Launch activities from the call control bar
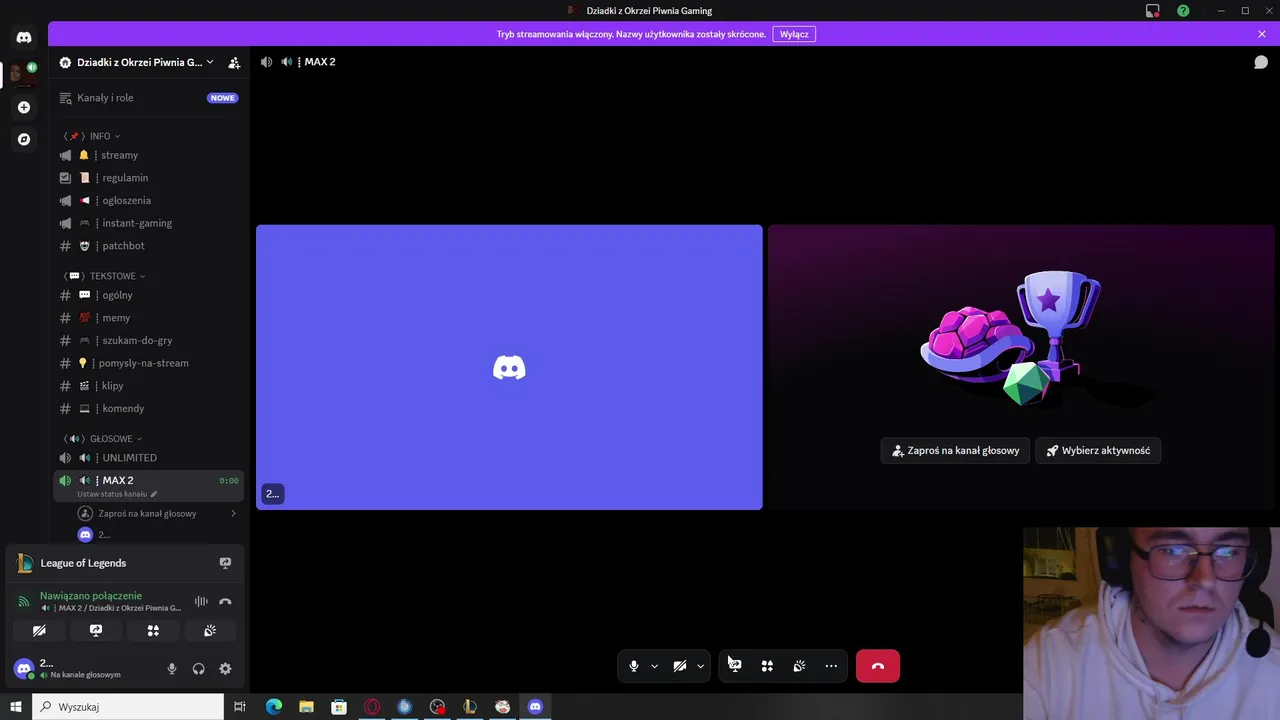The height and width of the screenshot is (720, 1280). (x=767, y=666)
